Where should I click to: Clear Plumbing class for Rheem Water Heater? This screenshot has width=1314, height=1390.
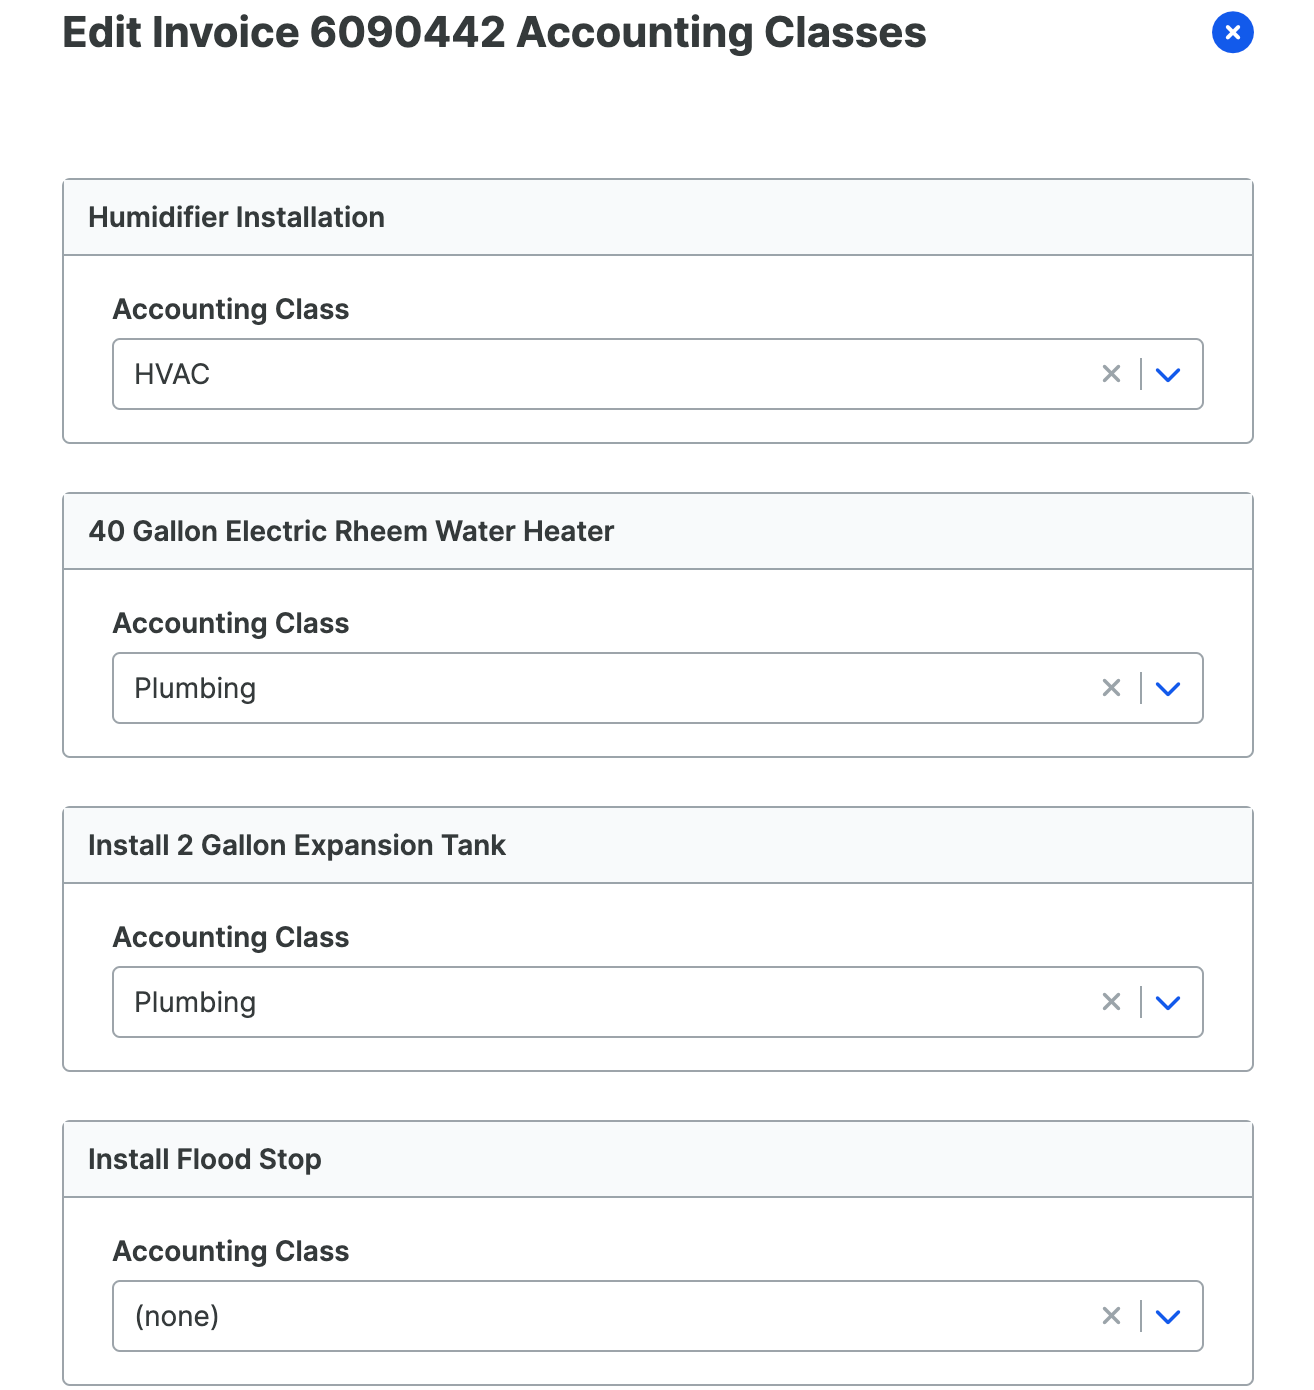tap(1111, 688)
